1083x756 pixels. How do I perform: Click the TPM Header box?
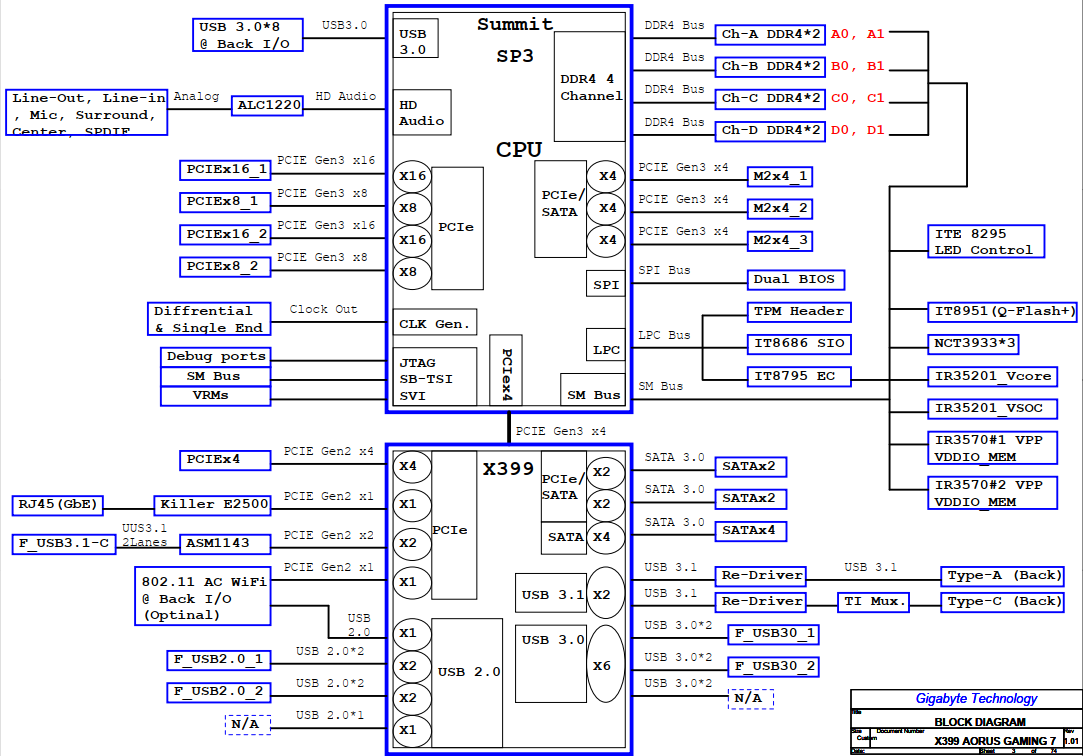tap(798, 312)
